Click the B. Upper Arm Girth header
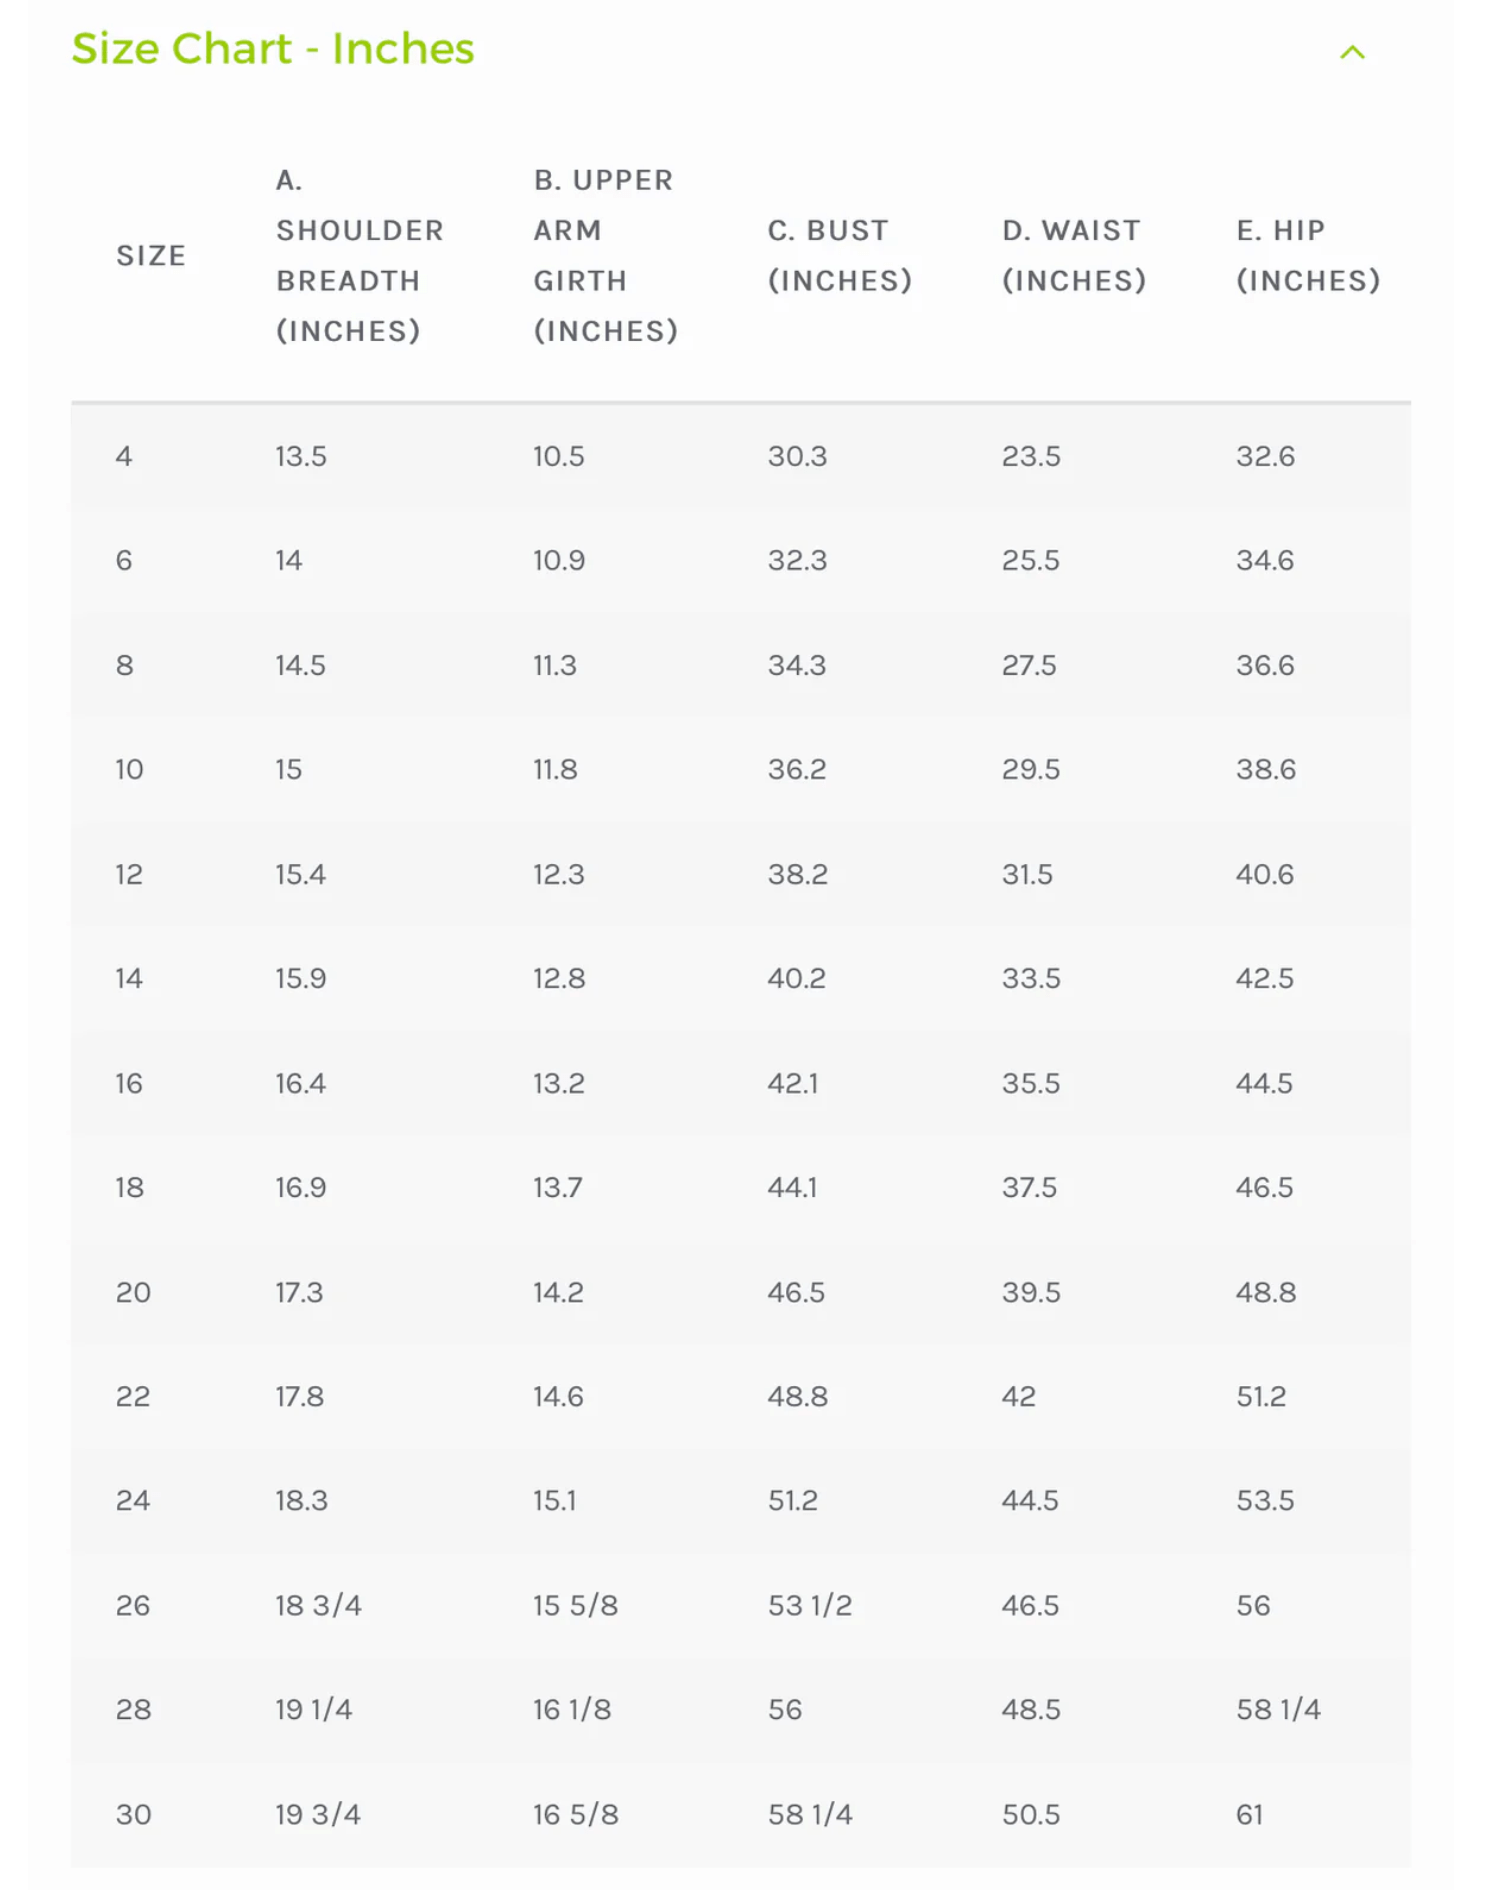This screenshot has width=1486, height=1890. [x=605, y=256]
